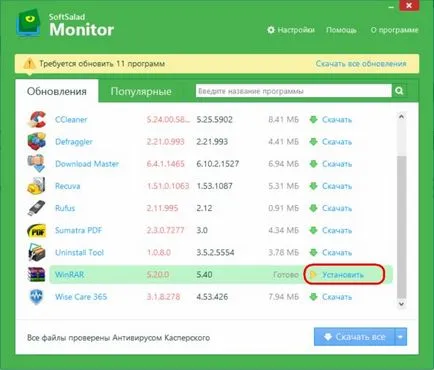Click Скачать for Wise Care 365
This screenshot has height=370, width=434.
[337, 297]
